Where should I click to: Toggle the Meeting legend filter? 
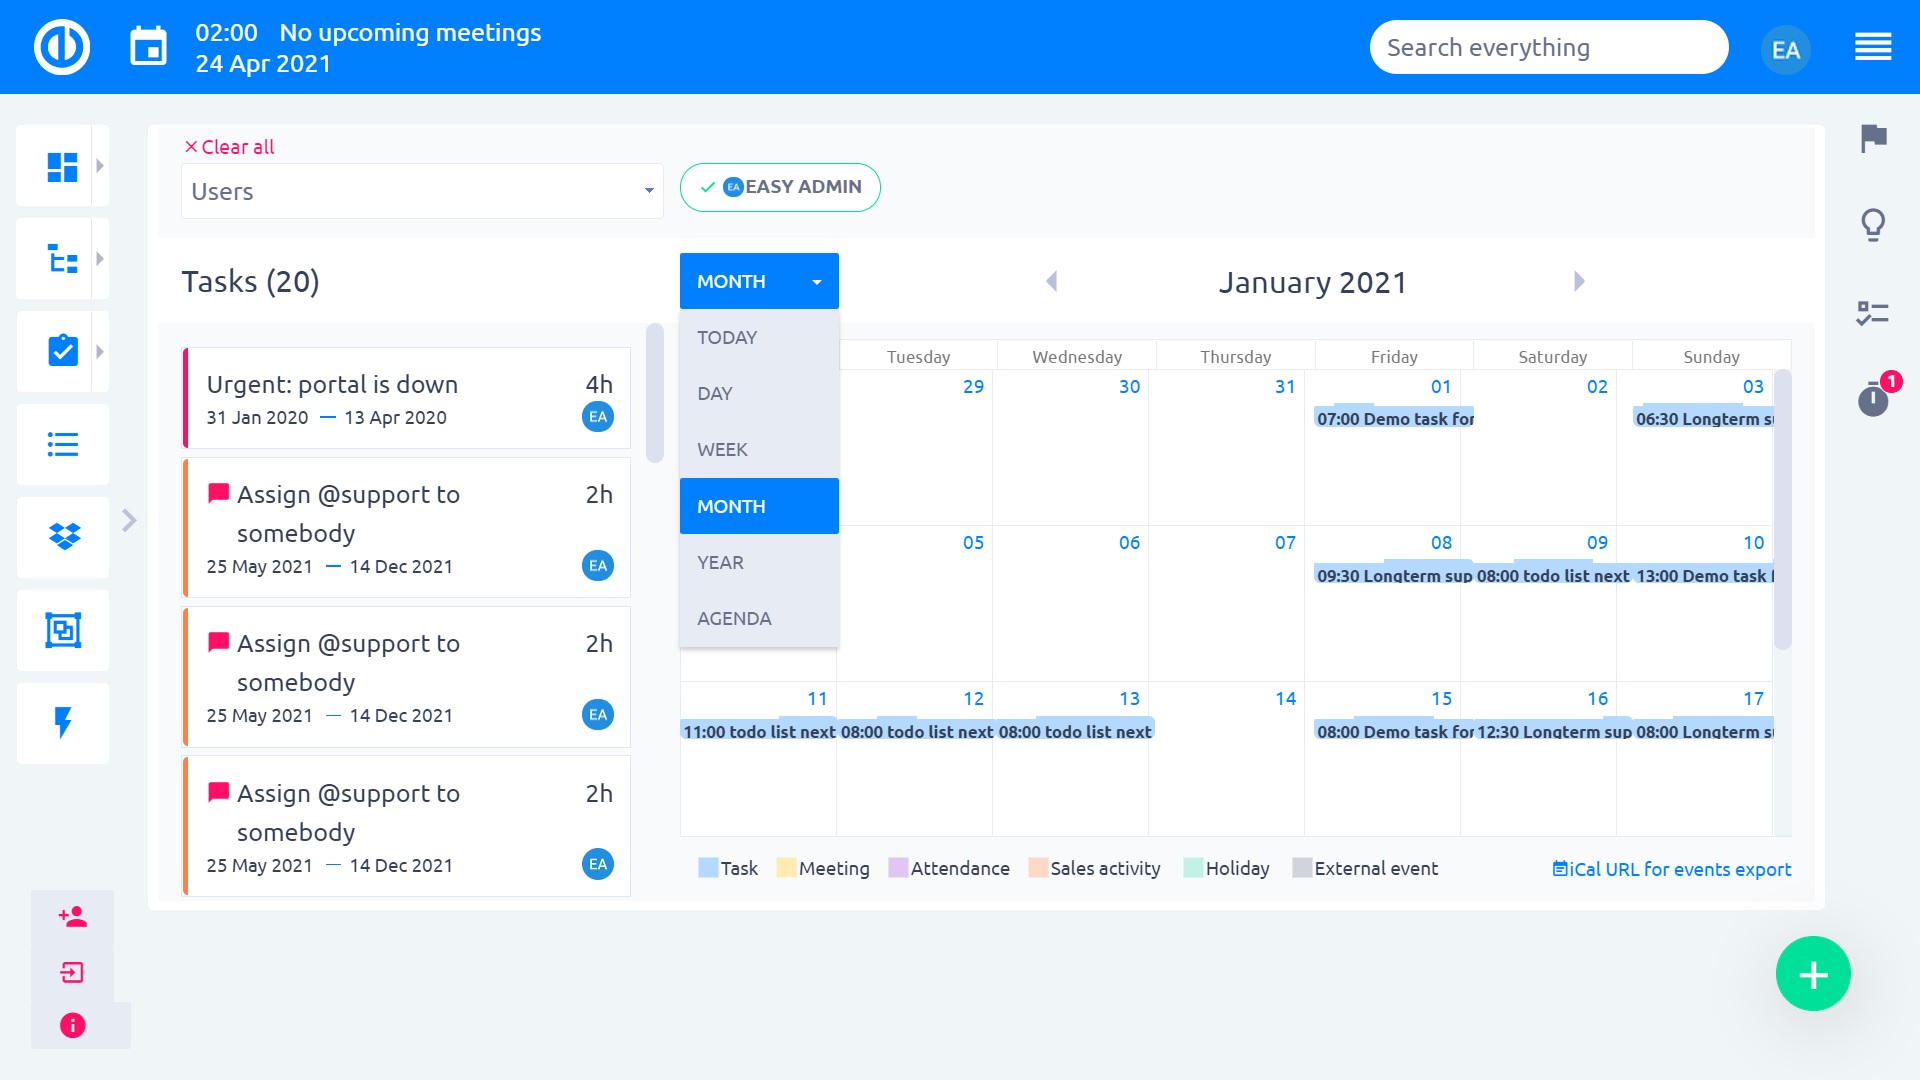(822, 868)
